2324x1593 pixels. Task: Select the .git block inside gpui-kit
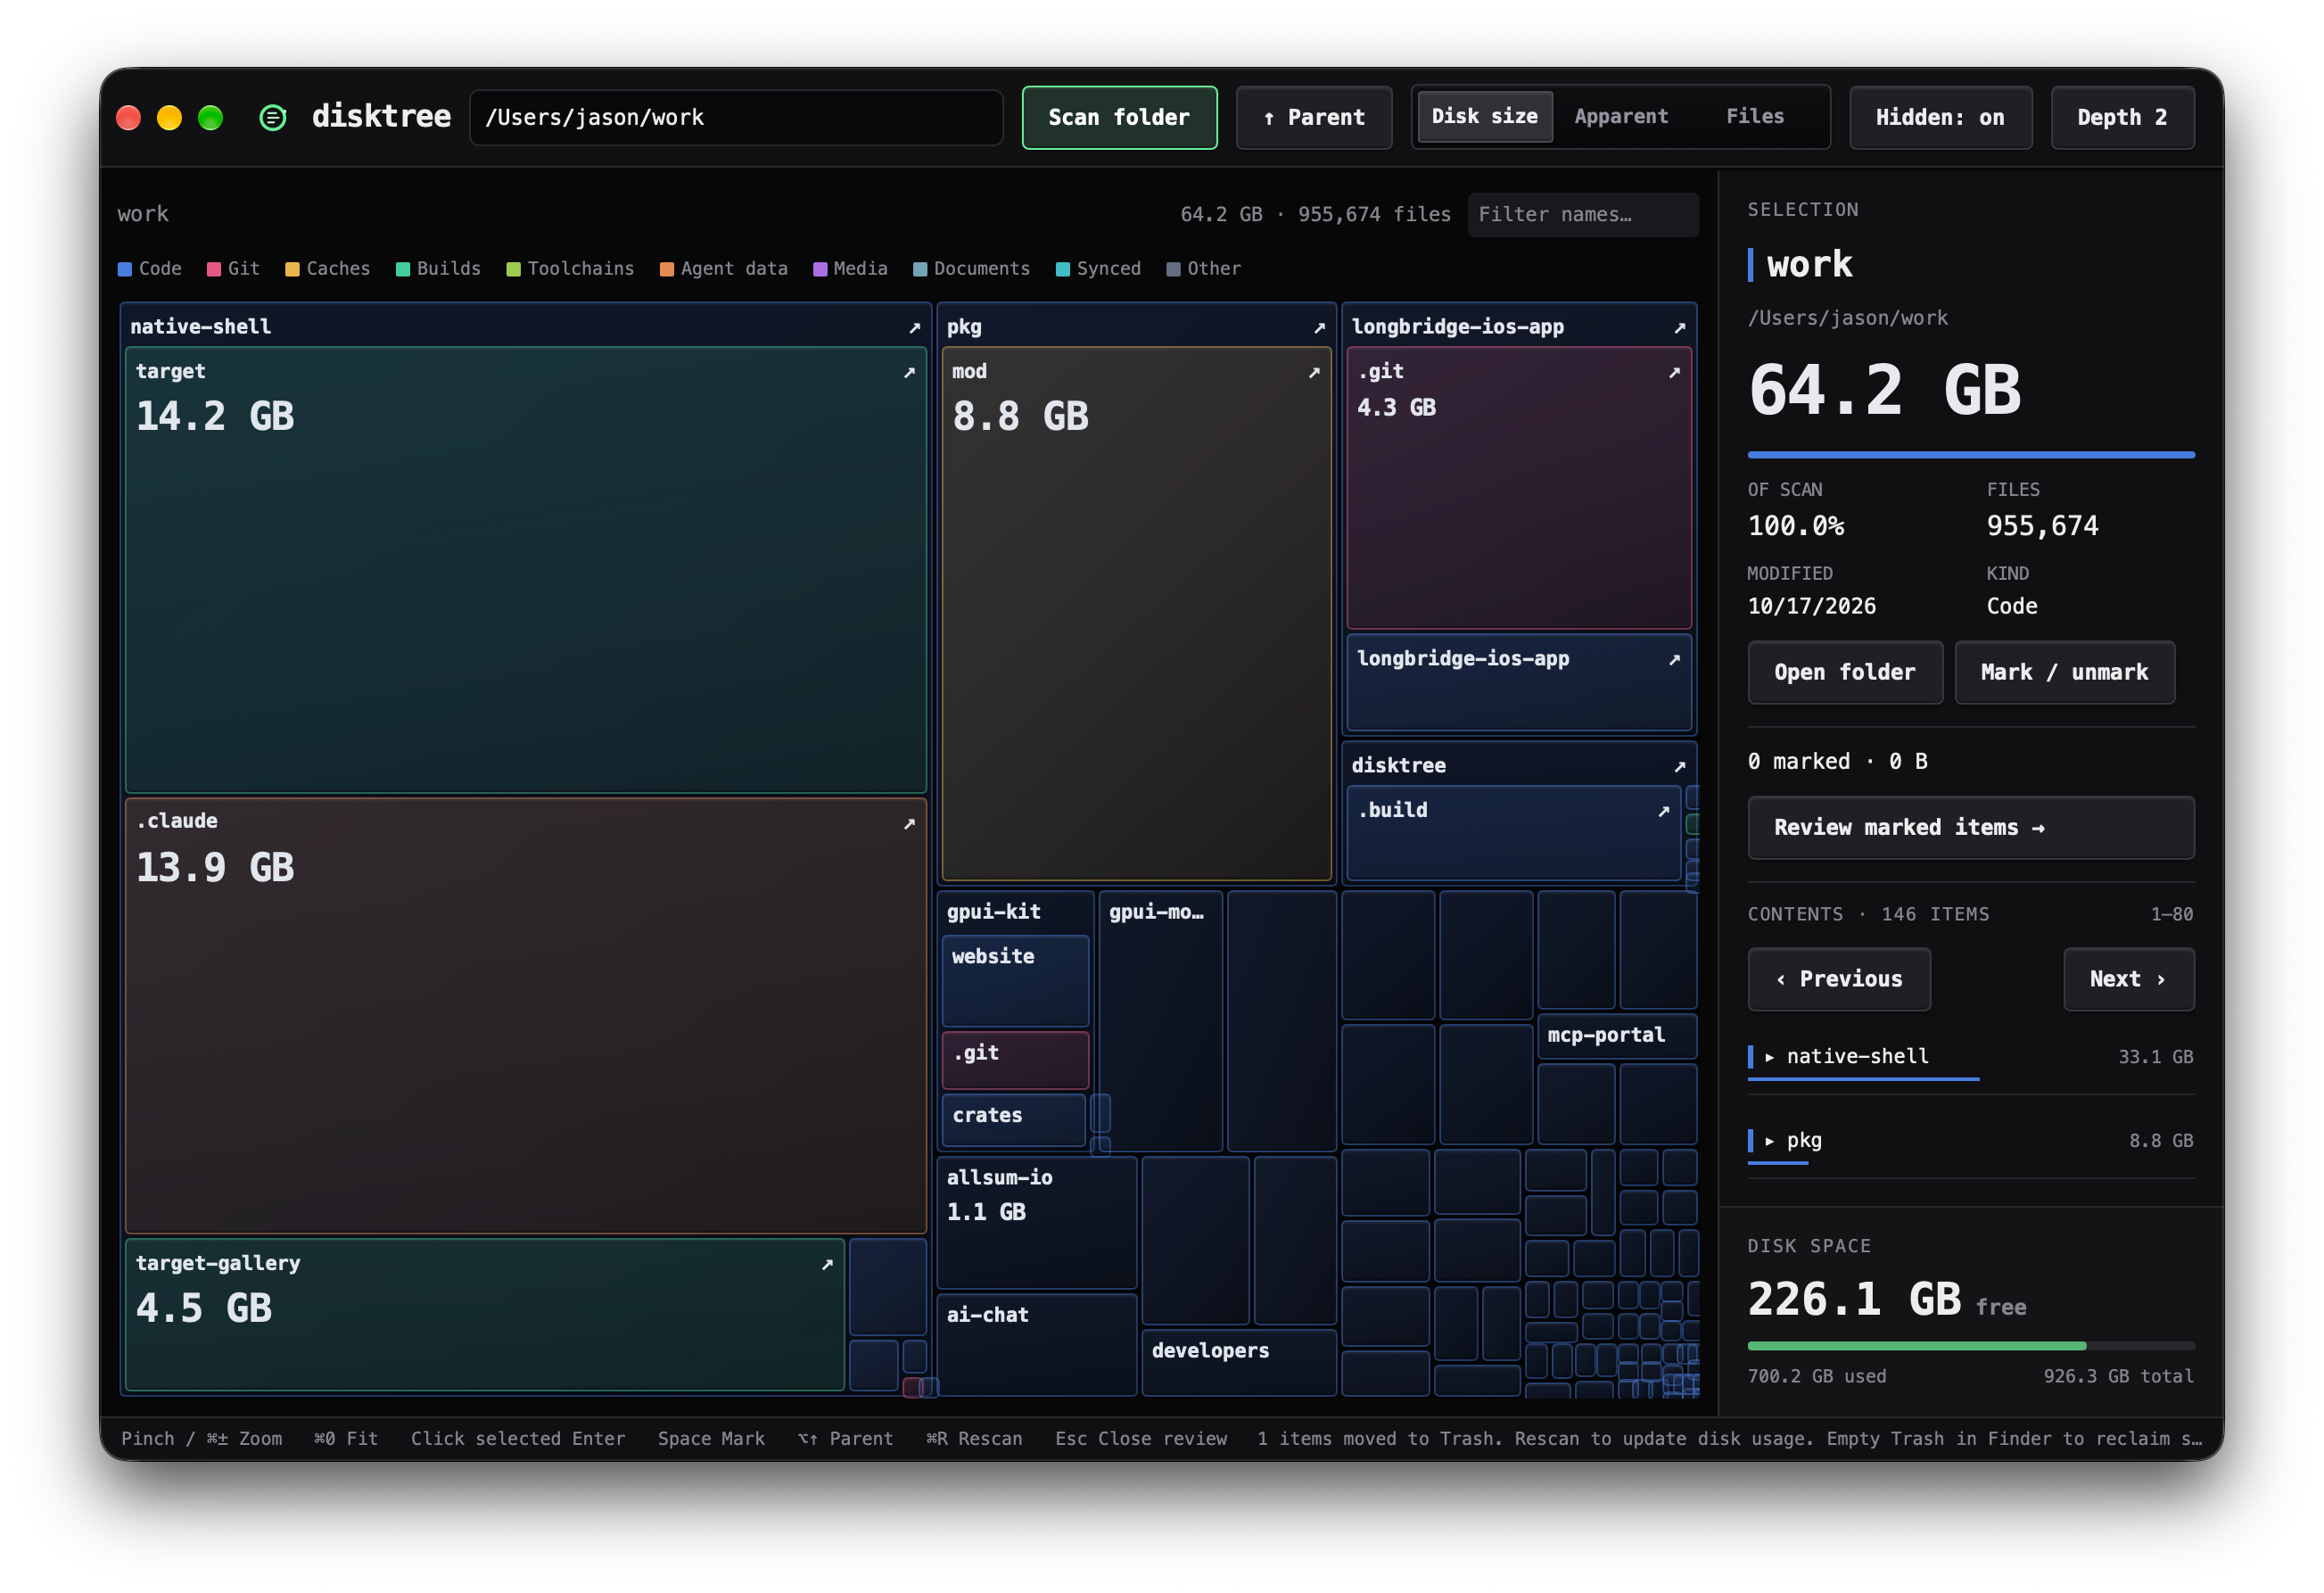1015,1060
